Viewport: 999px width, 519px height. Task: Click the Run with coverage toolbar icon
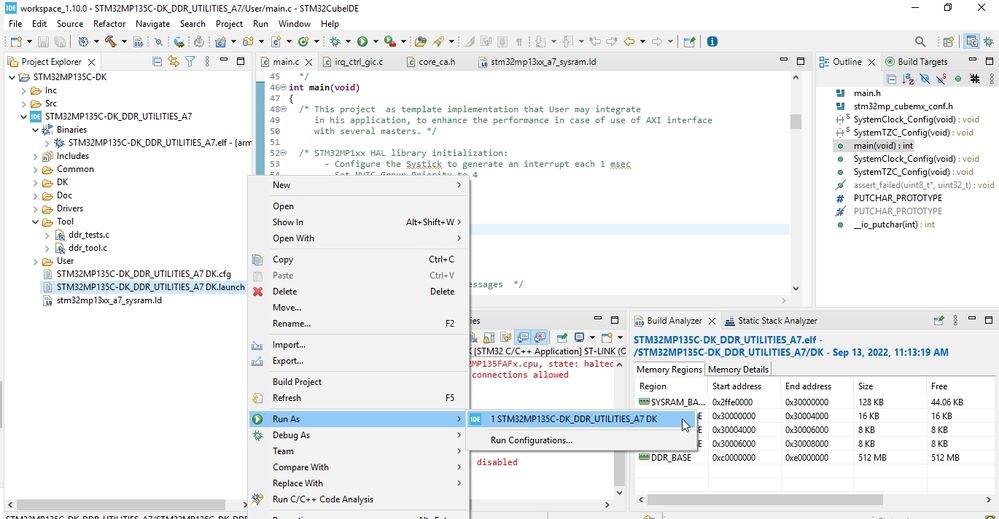389,41
